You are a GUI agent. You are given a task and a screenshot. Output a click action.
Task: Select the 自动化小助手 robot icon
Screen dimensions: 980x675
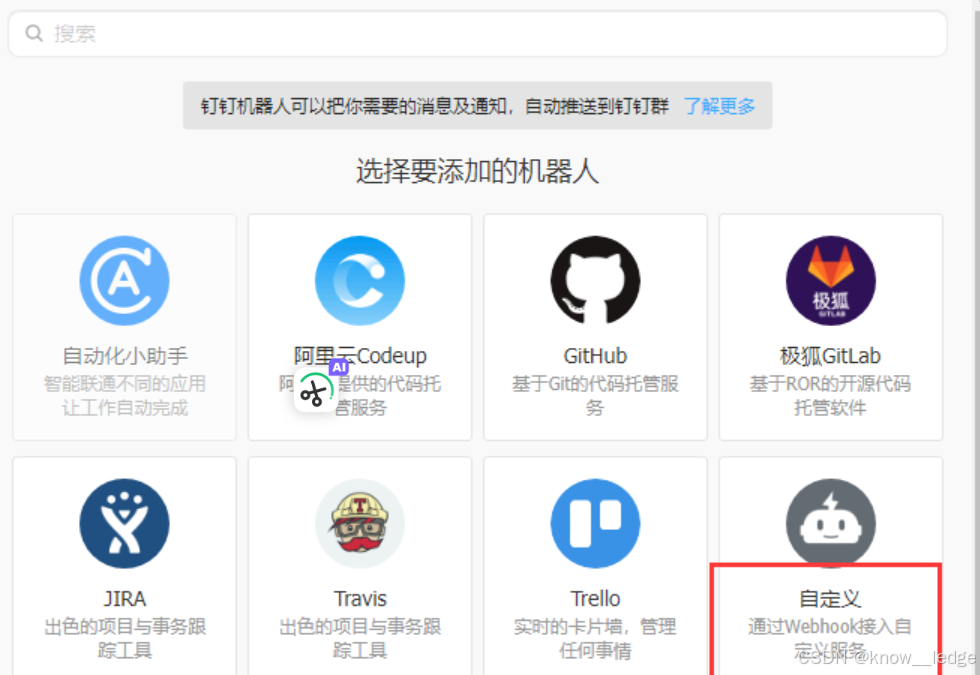point(124,281)
